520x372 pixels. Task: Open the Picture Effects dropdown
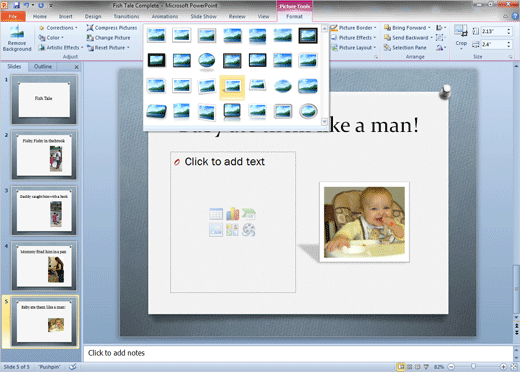click(x=353, y=38)
